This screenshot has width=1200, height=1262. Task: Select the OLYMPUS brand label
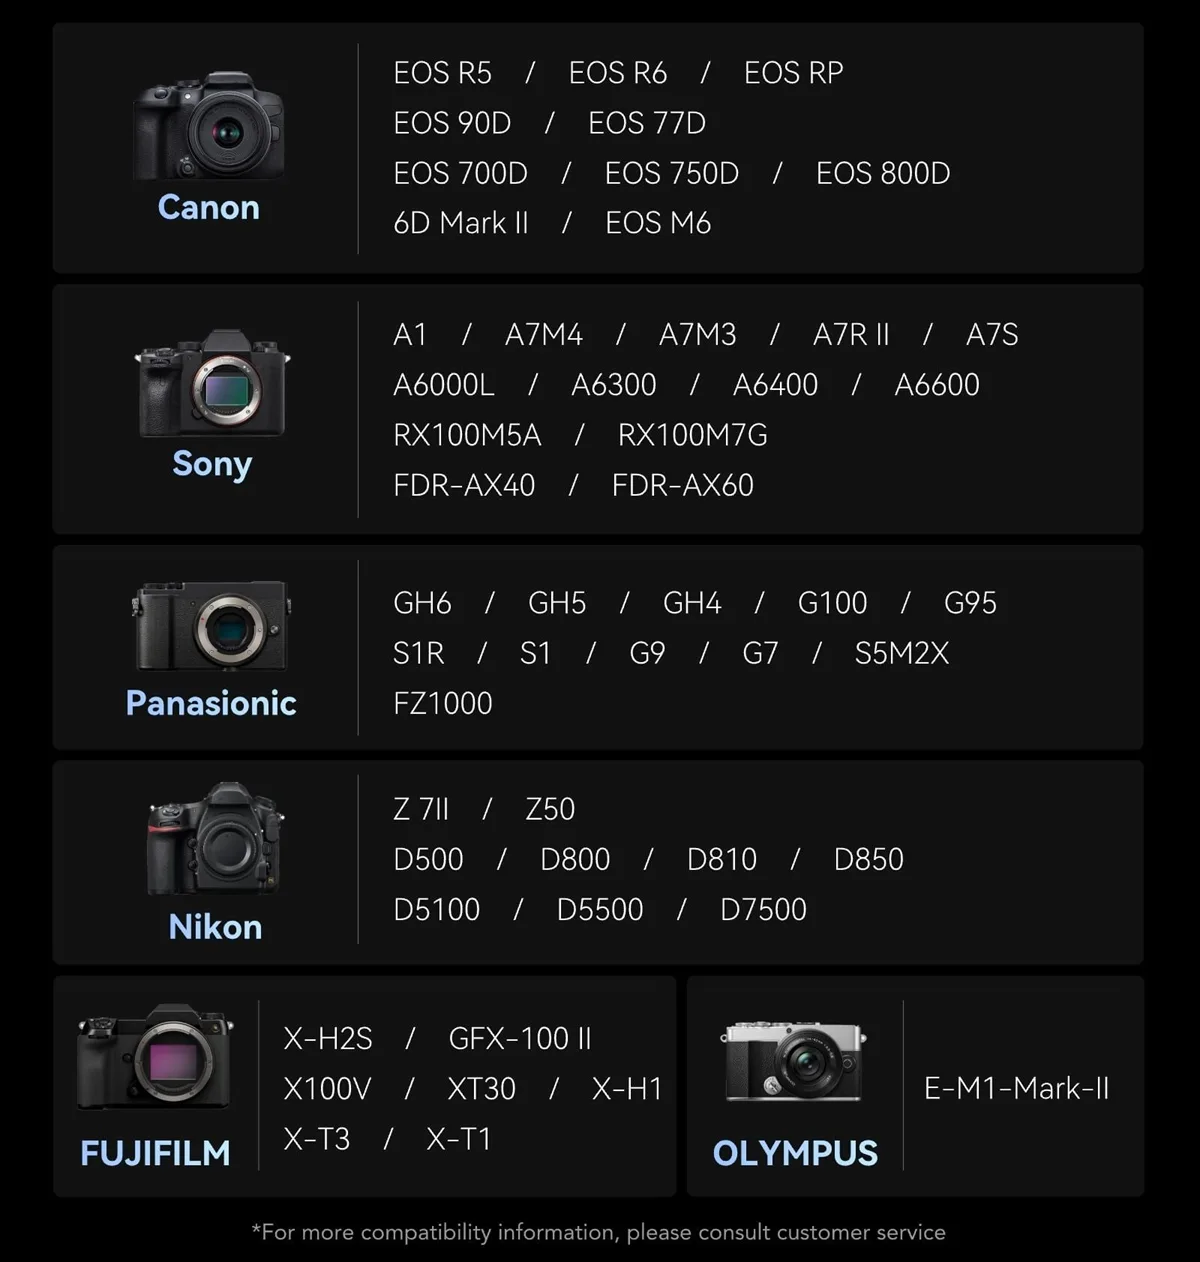tap(795, 1153)
